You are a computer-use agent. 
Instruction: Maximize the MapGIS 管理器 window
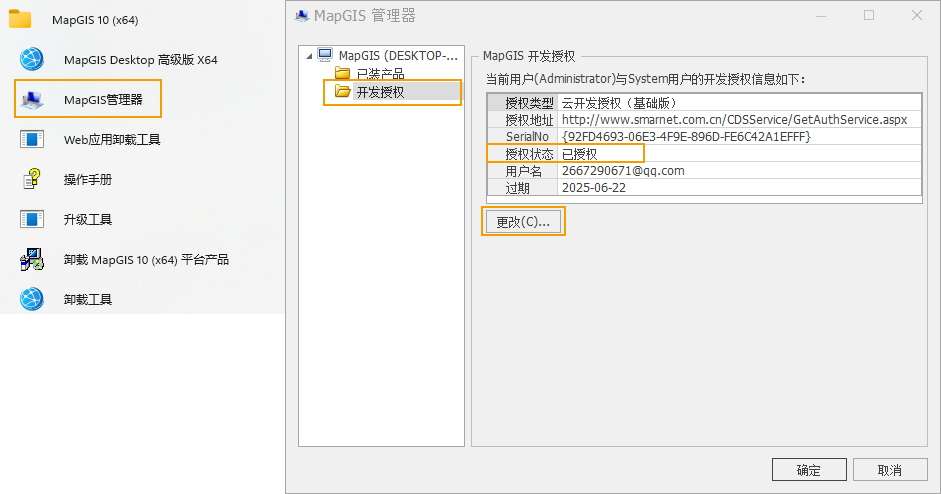(869, 16)
